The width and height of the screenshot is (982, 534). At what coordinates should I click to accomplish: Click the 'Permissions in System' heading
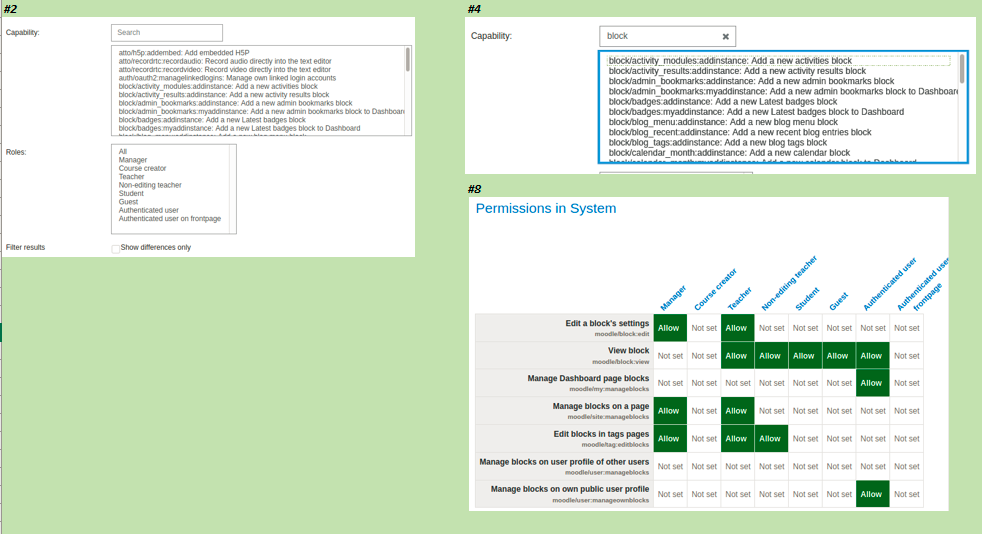545,208
